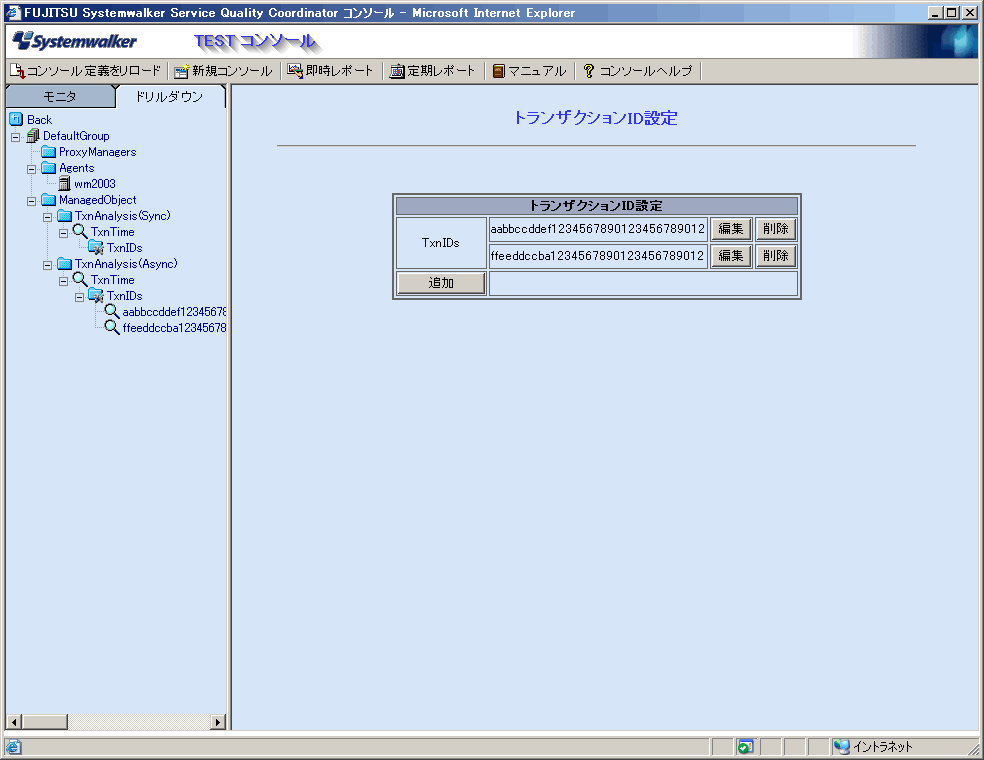Click the new console (新規コンソール) icon
The width and height of the screenshot is (984, 760).
click(x=181, y=71)
